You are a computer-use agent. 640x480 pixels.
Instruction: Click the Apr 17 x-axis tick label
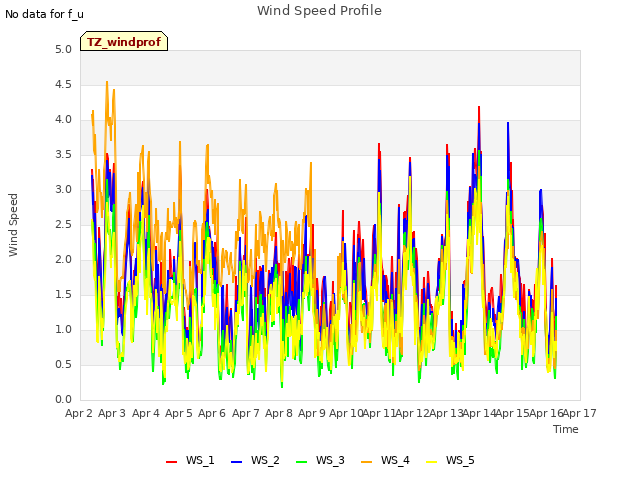pyautogui.click(x=580, y=413)
